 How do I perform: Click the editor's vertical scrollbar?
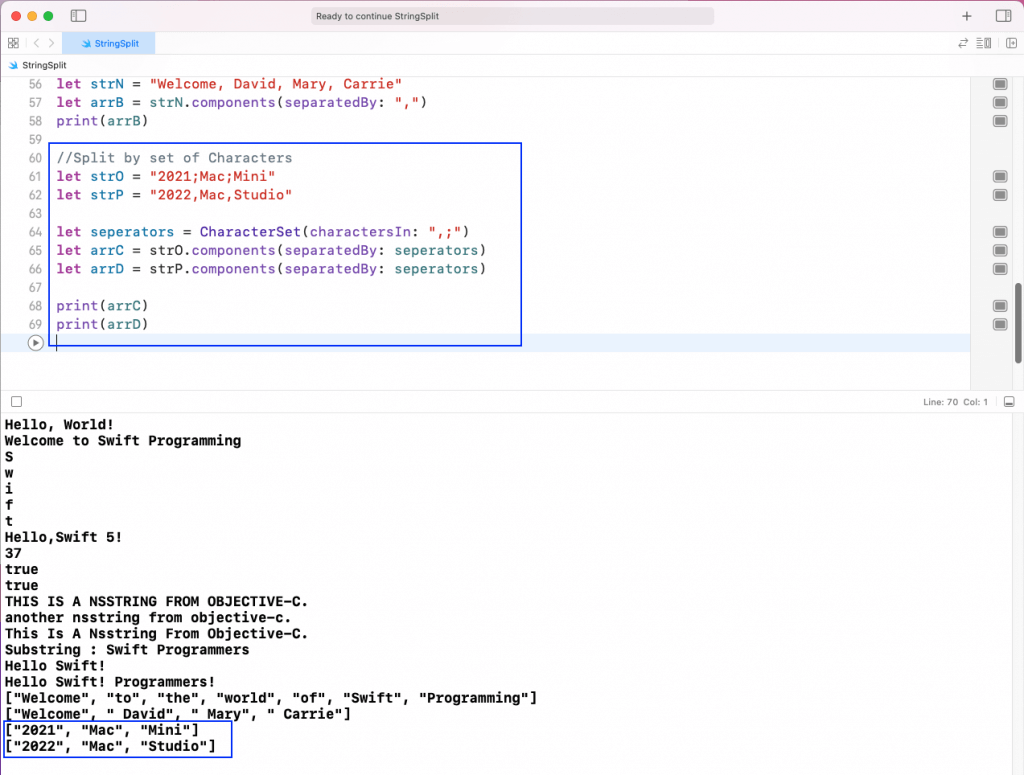tap(1019, 320)
